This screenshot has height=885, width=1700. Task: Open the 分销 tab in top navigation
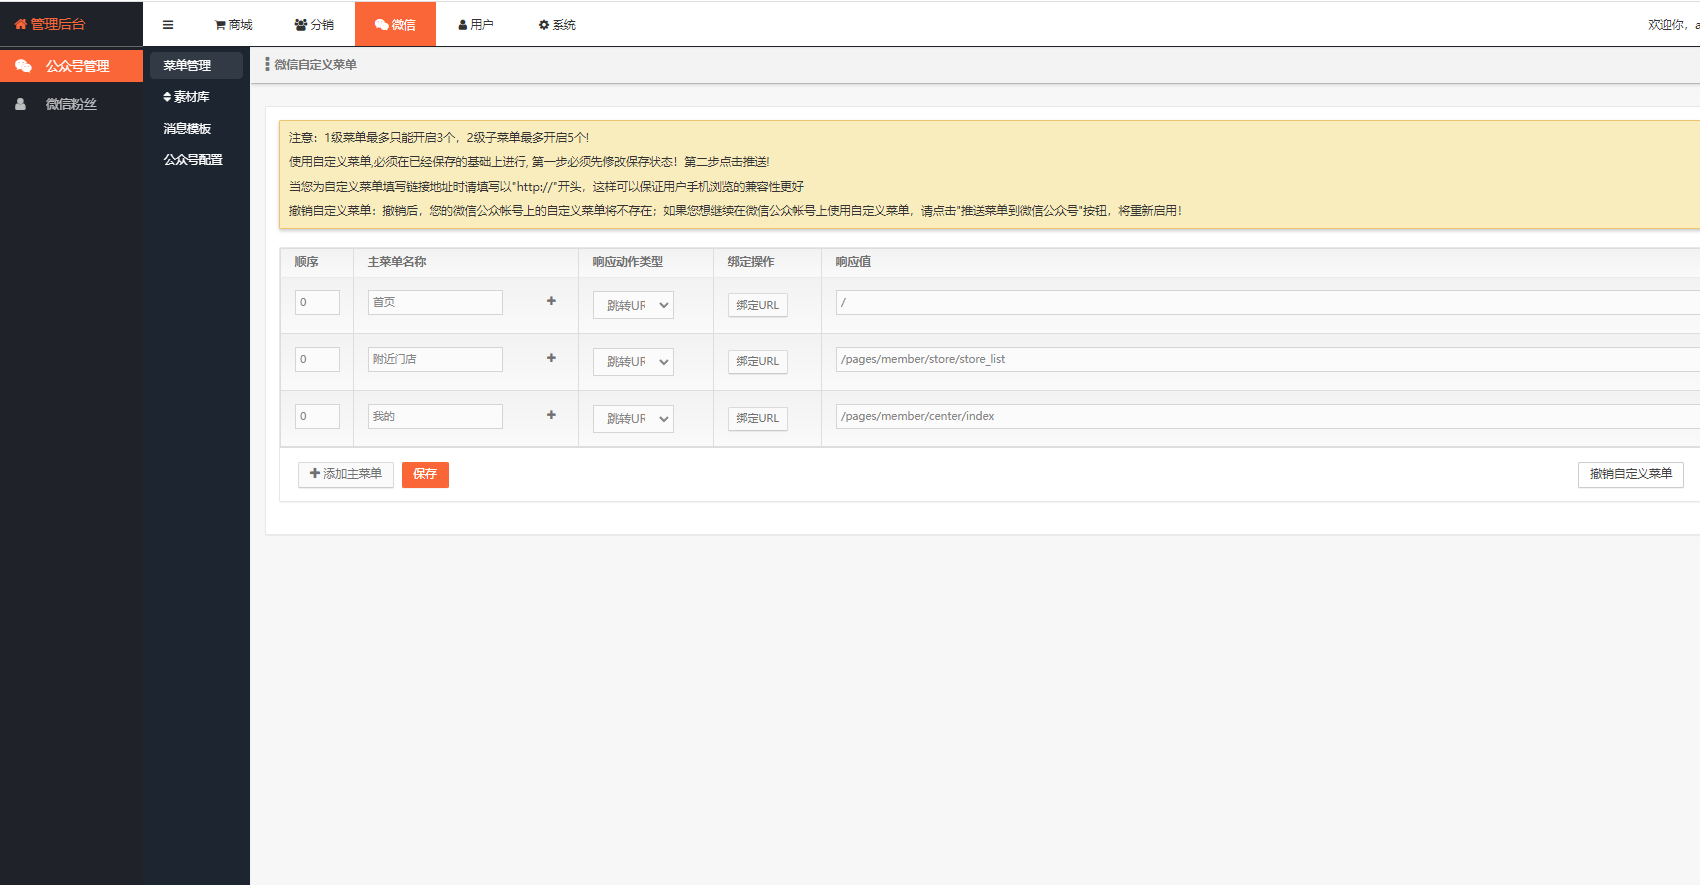click(314, 25)
